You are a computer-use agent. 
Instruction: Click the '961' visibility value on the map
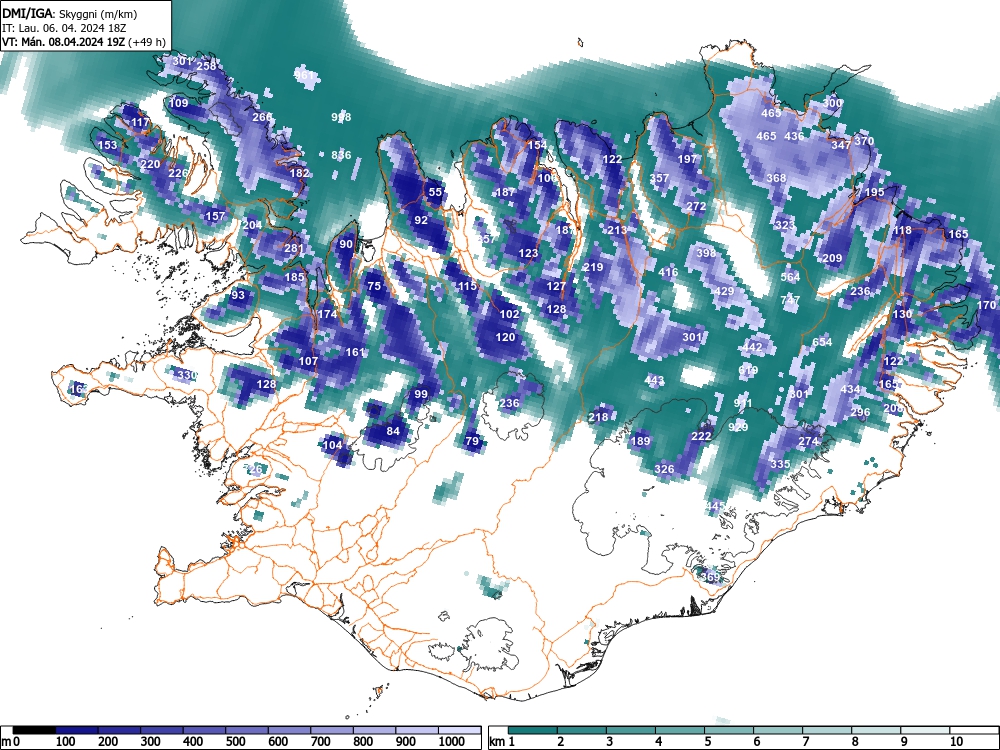(304, 75)
